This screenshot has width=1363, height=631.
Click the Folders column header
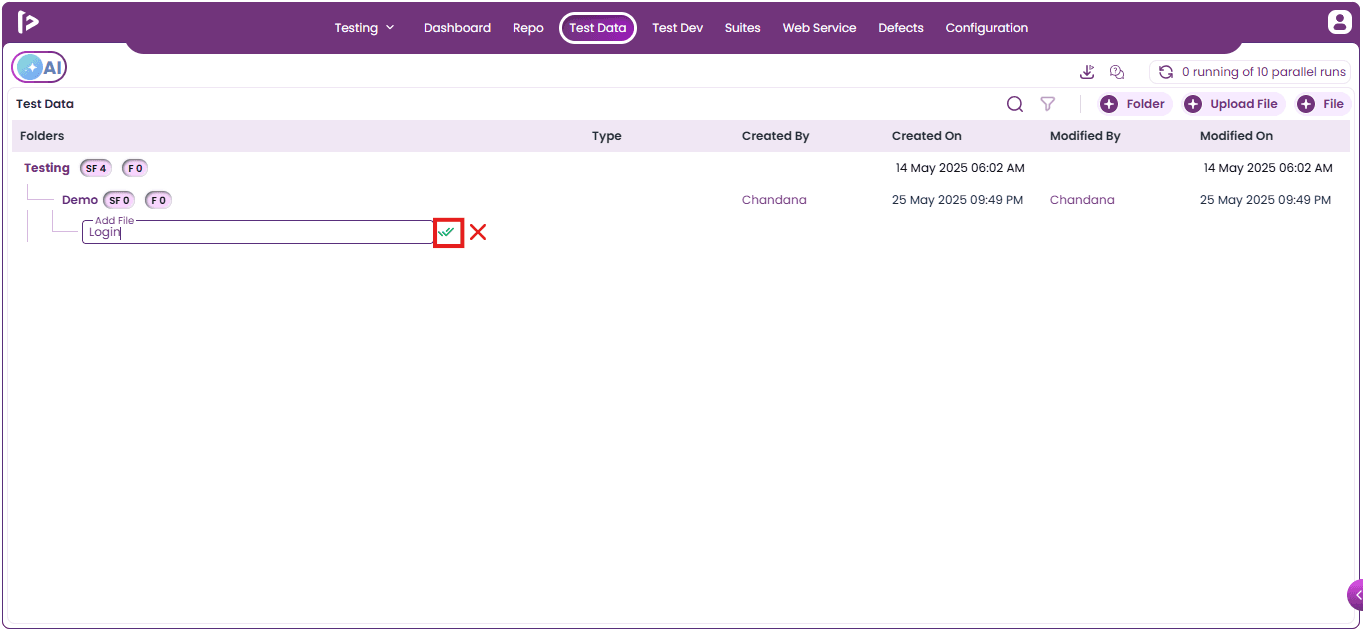[42, 136]
